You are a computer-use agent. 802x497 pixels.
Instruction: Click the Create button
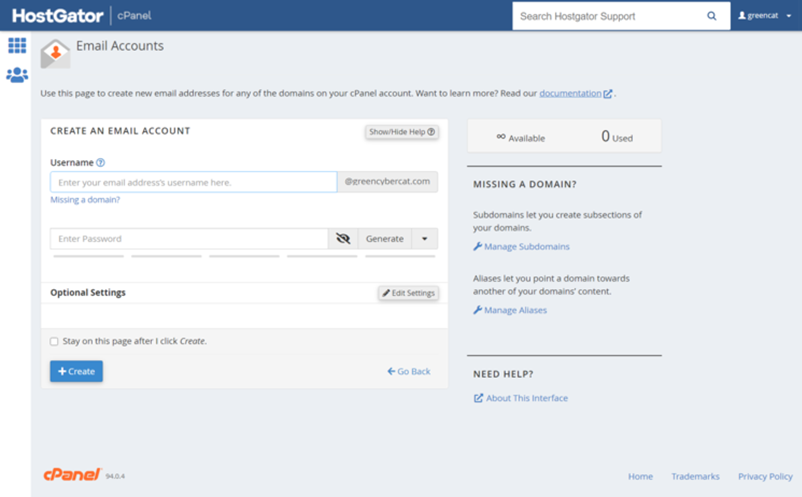(76, 371)
